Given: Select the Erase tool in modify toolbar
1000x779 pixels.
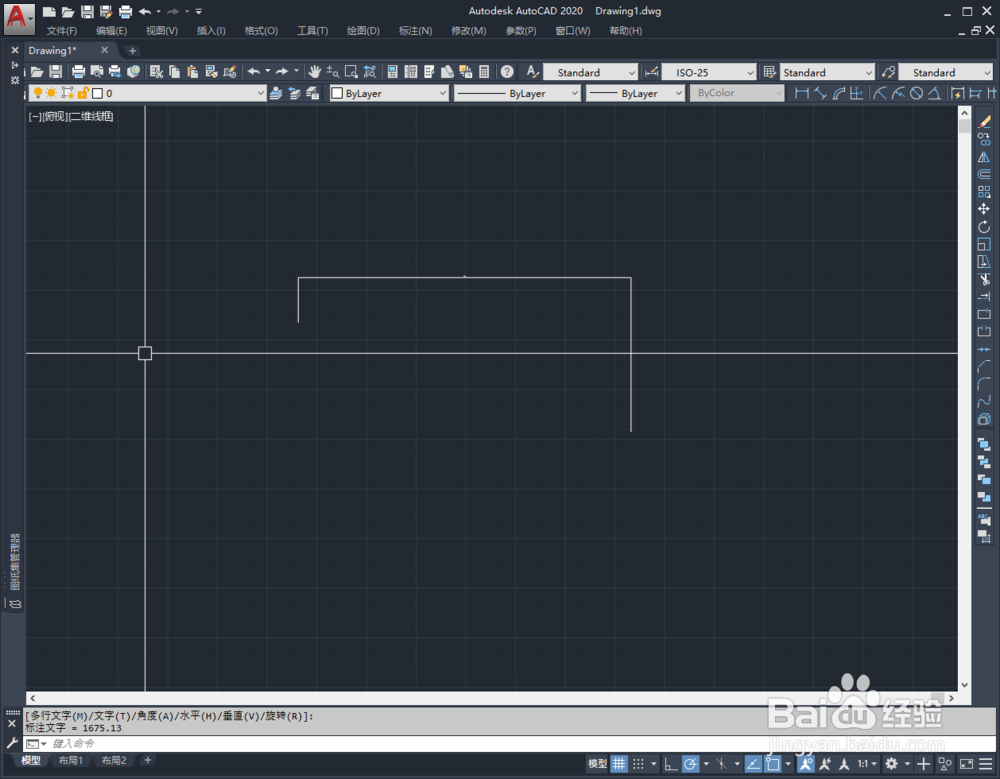Looking at the screenshot, I should (984, 121).
